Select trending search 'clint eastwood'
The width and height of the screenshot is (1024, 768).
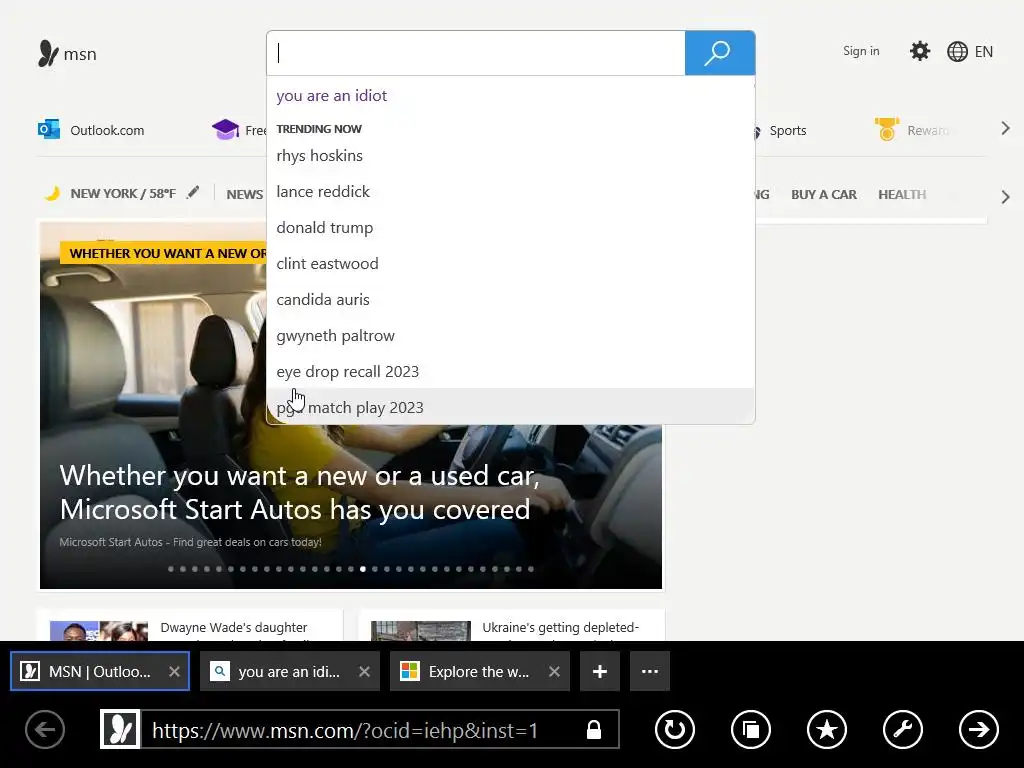511,263
